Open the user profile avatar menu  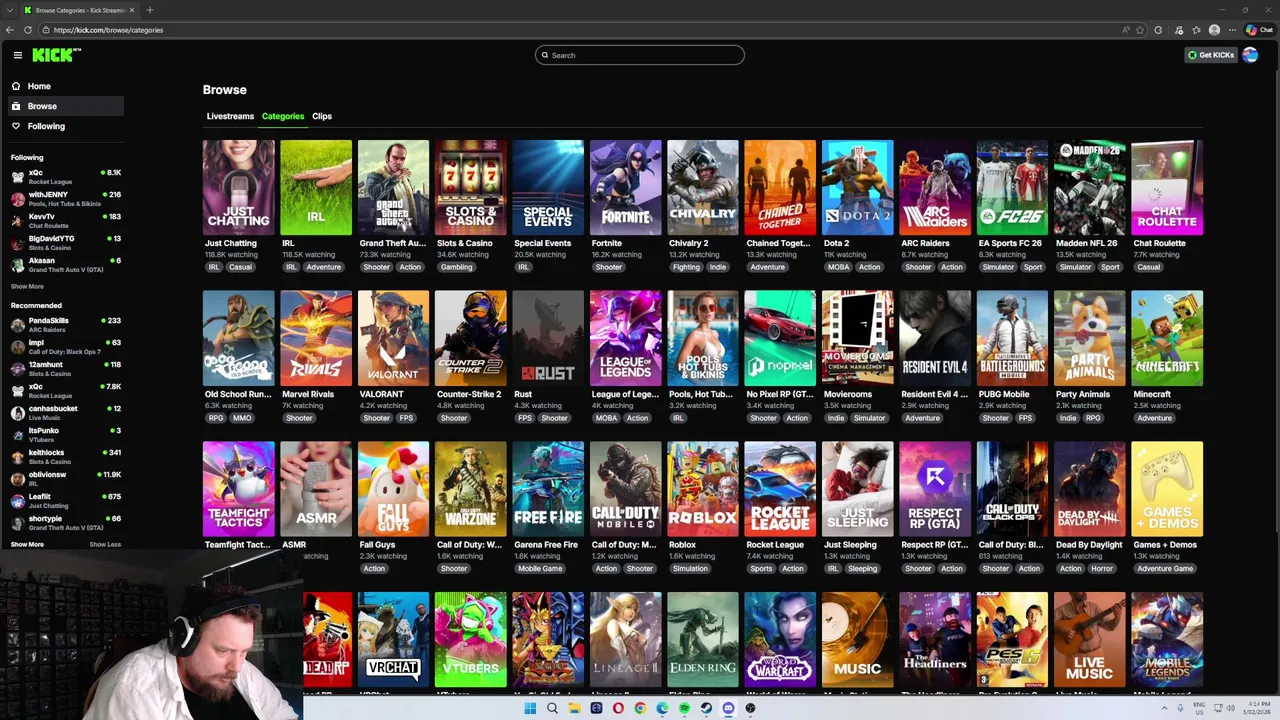pyautogui.click(x=1250, y=55)
